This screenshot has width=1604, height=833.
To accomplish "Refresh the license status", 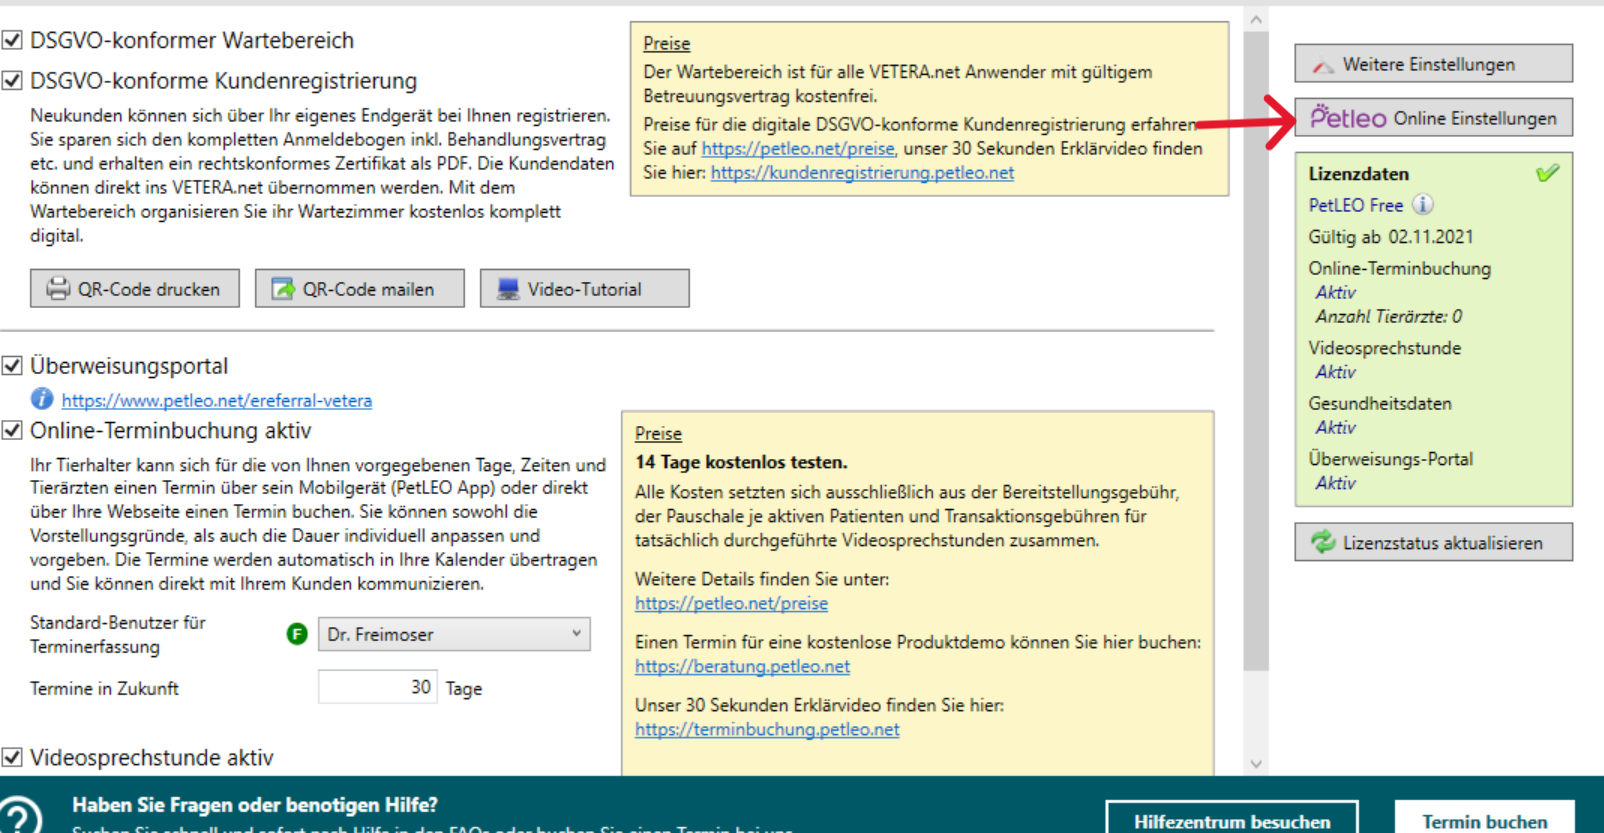I will [x=1434, y=542].
